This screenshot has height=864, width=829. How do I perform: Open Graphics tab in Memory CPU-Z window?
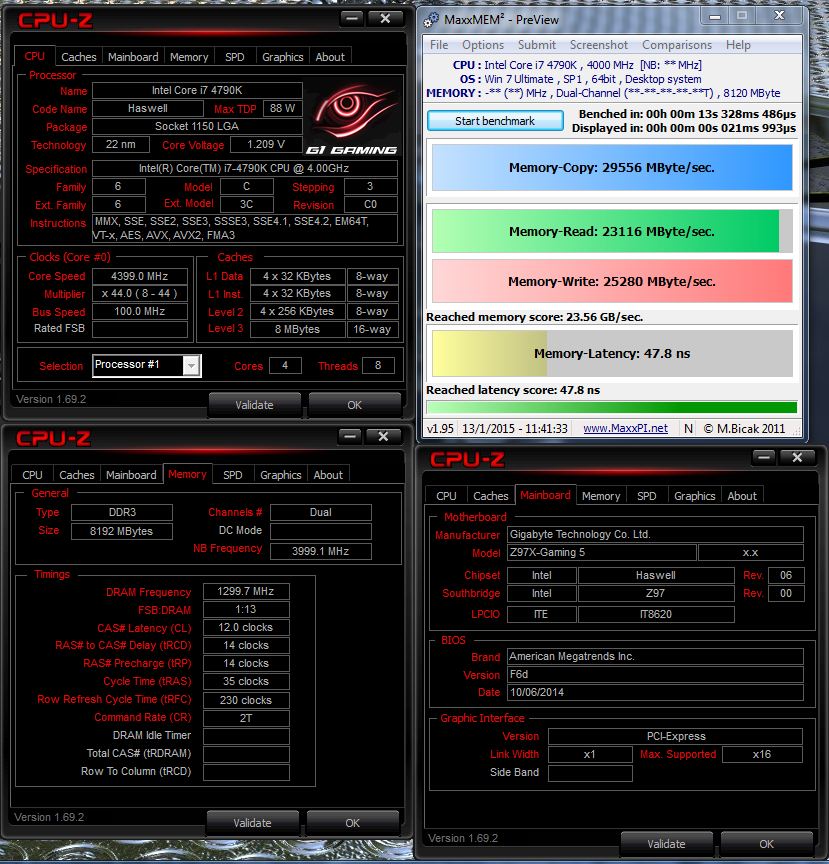tap(281, 474)
